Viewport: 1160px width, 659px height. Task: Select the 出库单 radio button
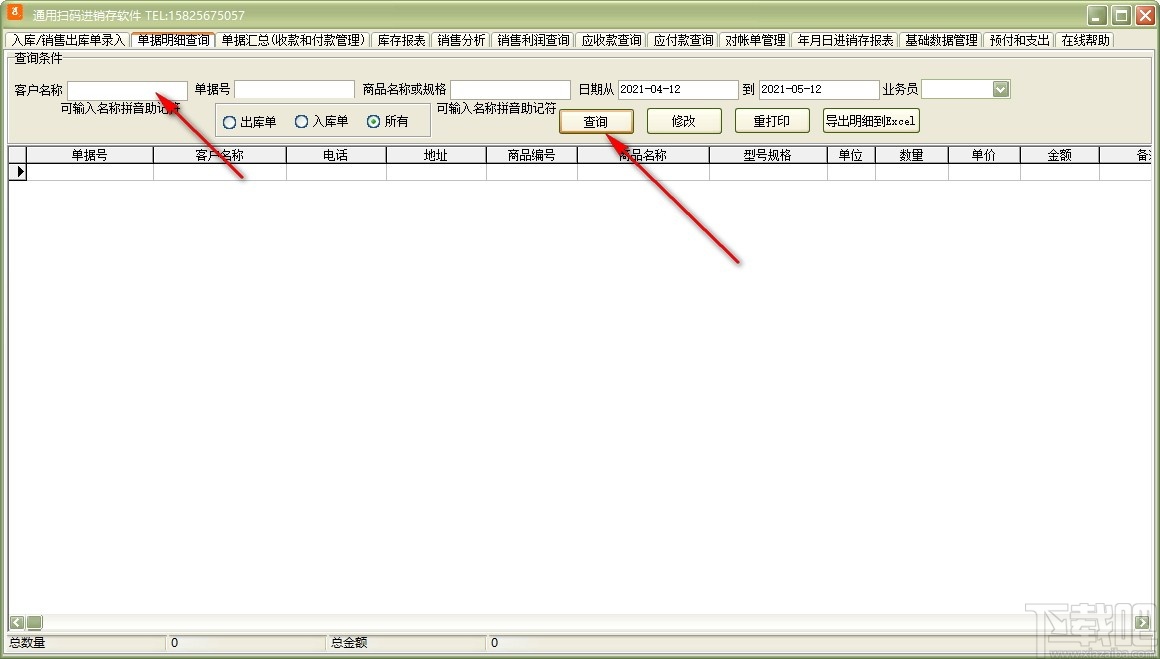(x=231, y=121)
